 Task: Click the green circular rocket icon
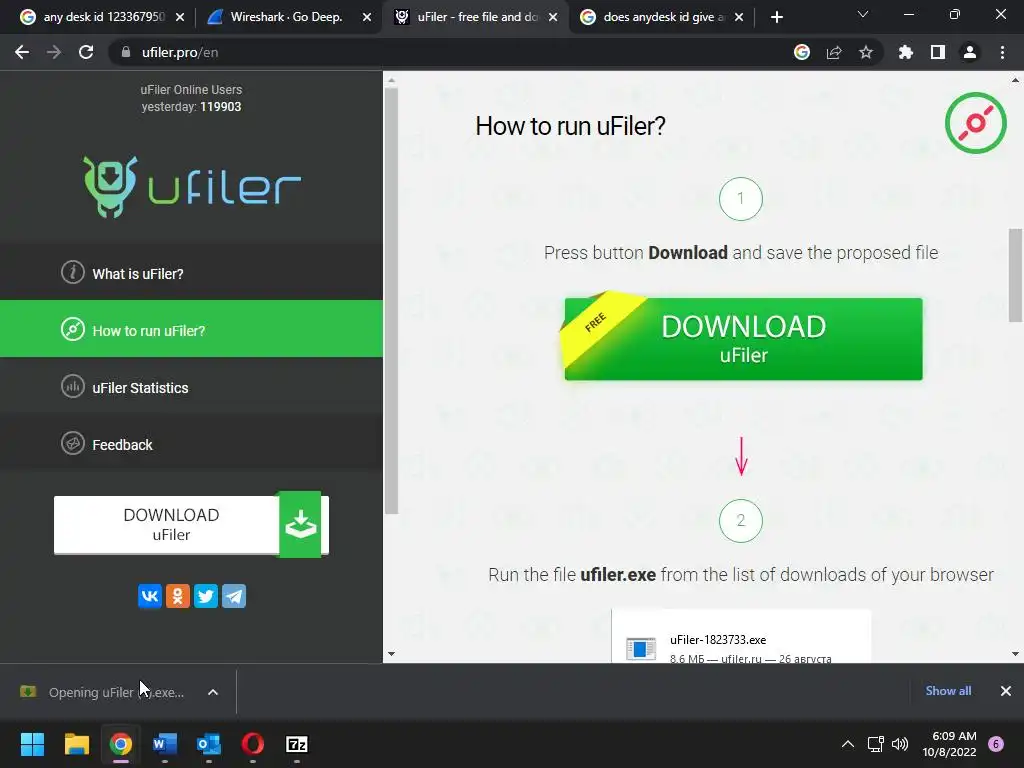[976, 123]
